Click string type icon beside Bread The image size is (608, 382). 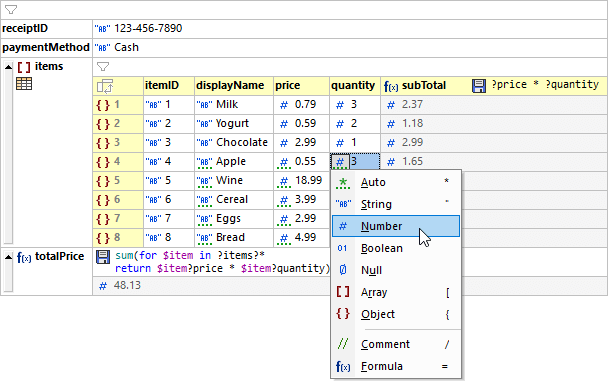click(x=204, y=238)
